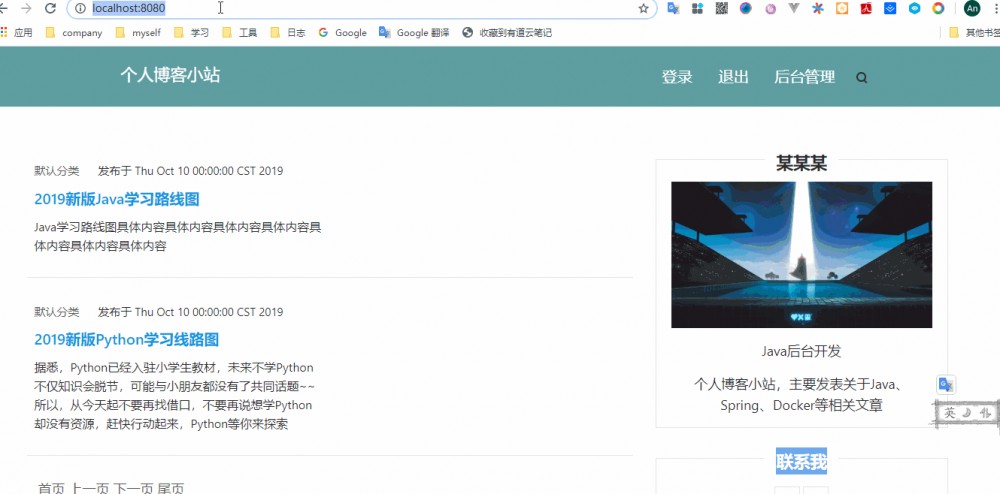
Task: Click '默认分类' above the Java article
Action: (57, 171)
